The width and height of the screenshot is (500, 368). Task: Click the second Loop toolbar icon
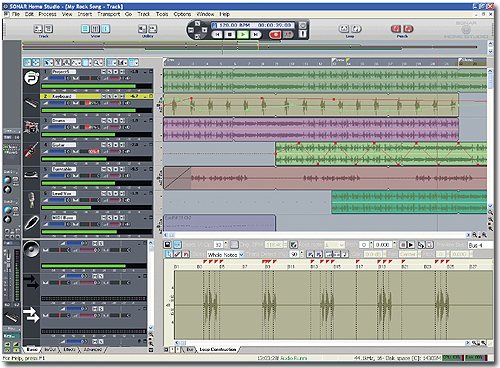tap(356, 29)
